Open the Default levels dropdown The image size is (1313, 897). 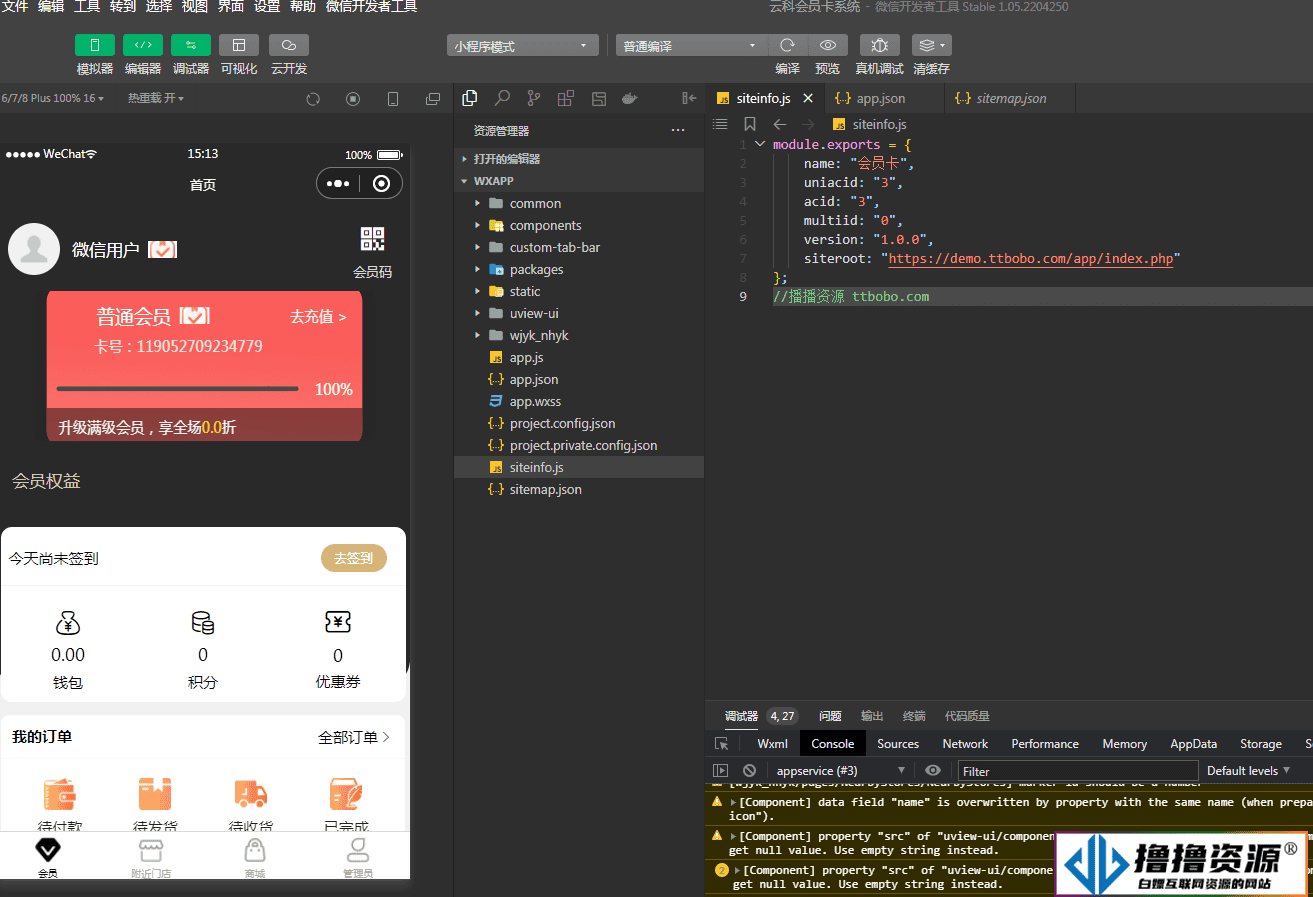pos(1248,770)
